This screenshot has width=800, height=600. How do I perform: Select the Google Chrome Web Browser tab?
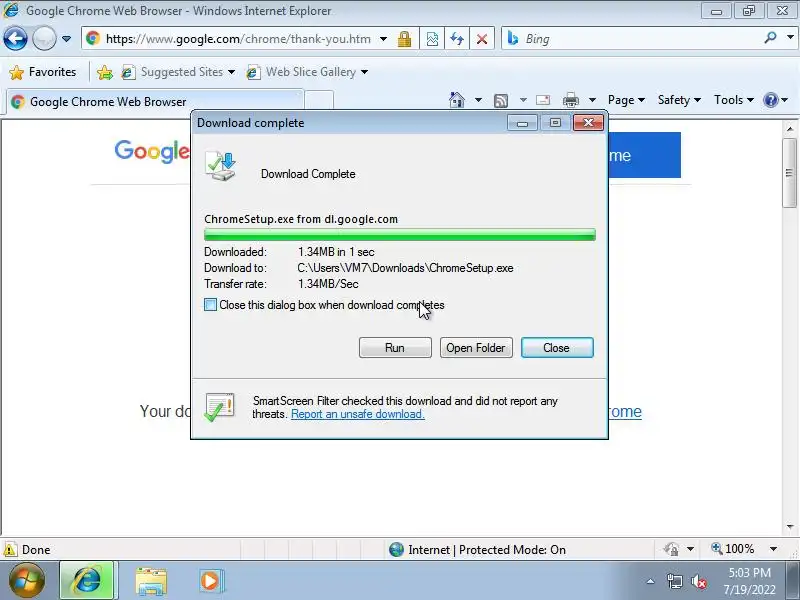point(155,102)
